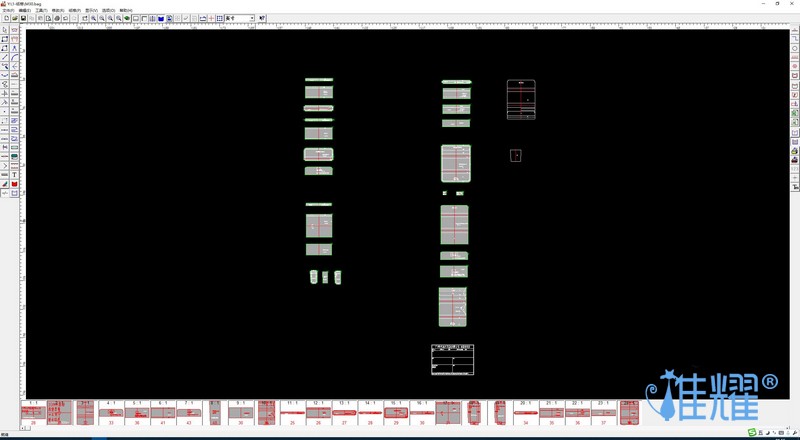Open the 文件(F) menu
Screen dimensions: 800x440
click(x=9, y=10)
